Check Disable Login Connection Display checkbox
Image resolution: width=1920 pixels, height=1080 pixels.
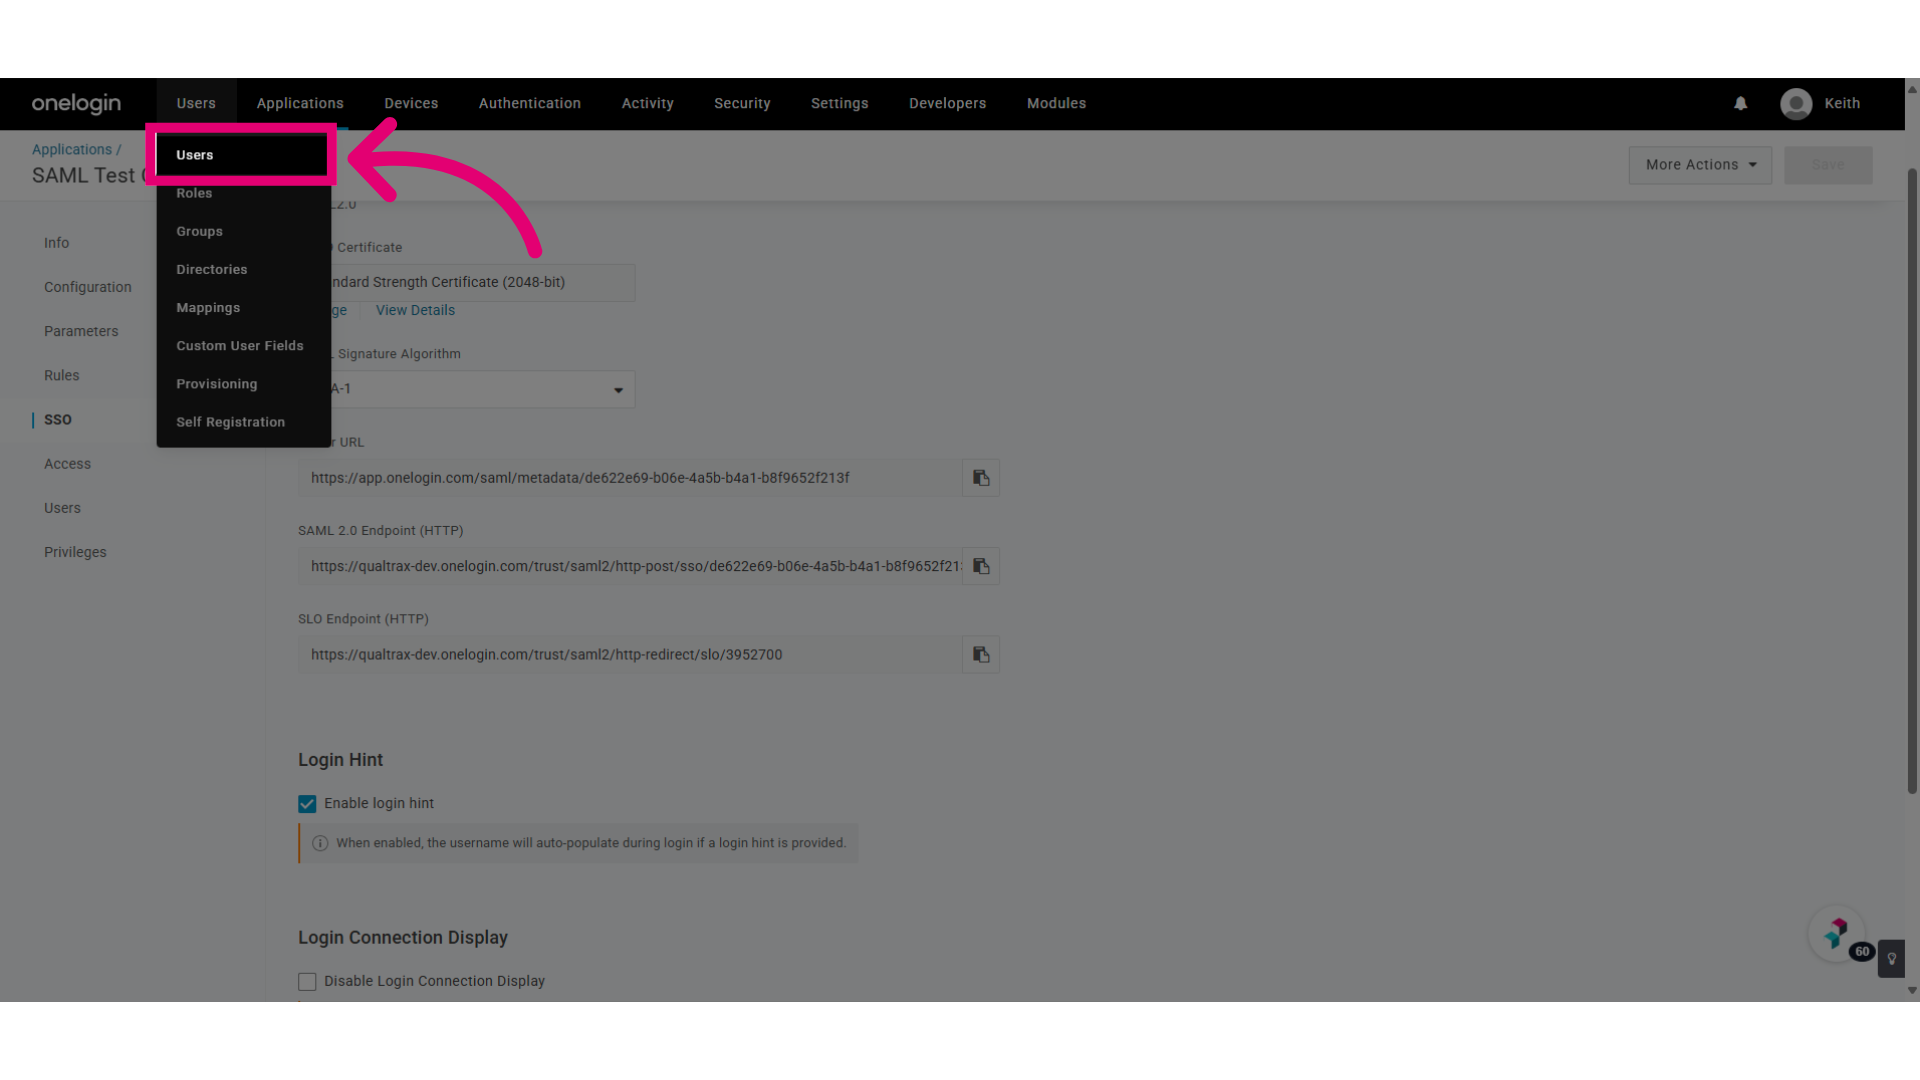pos(307,982)
